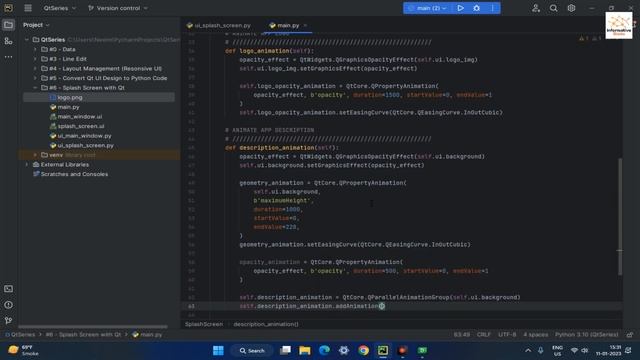The image size is (640, 360).
Task: Switch to PyCharm taskbar icon
Action: (x=383, y=350)
